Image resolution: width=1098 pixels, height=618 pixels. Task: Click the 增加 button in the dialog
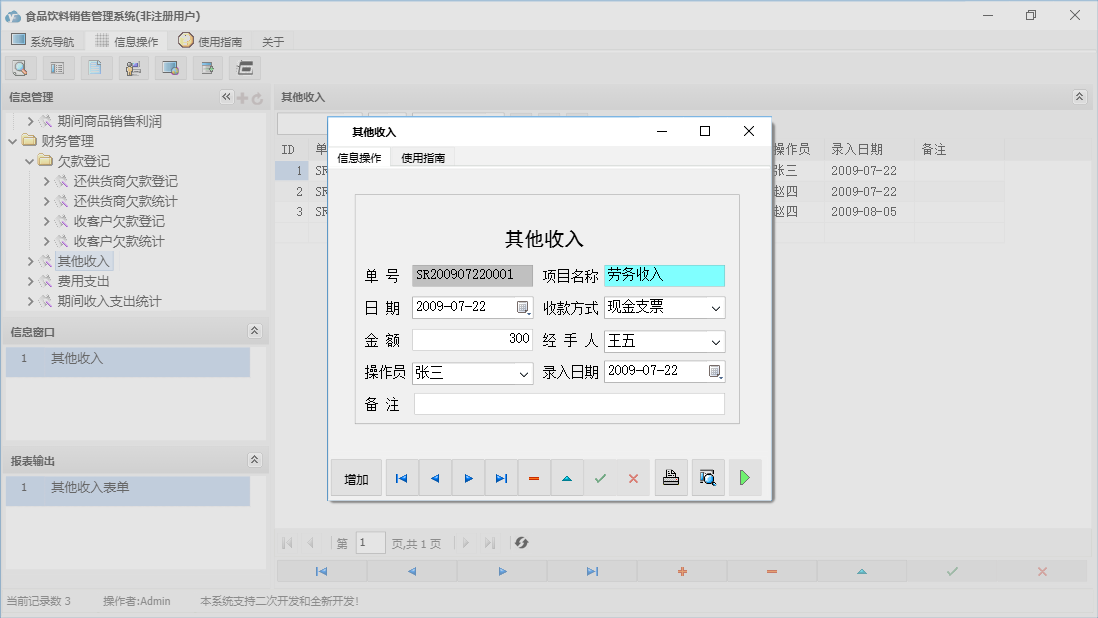click(356, 478)
